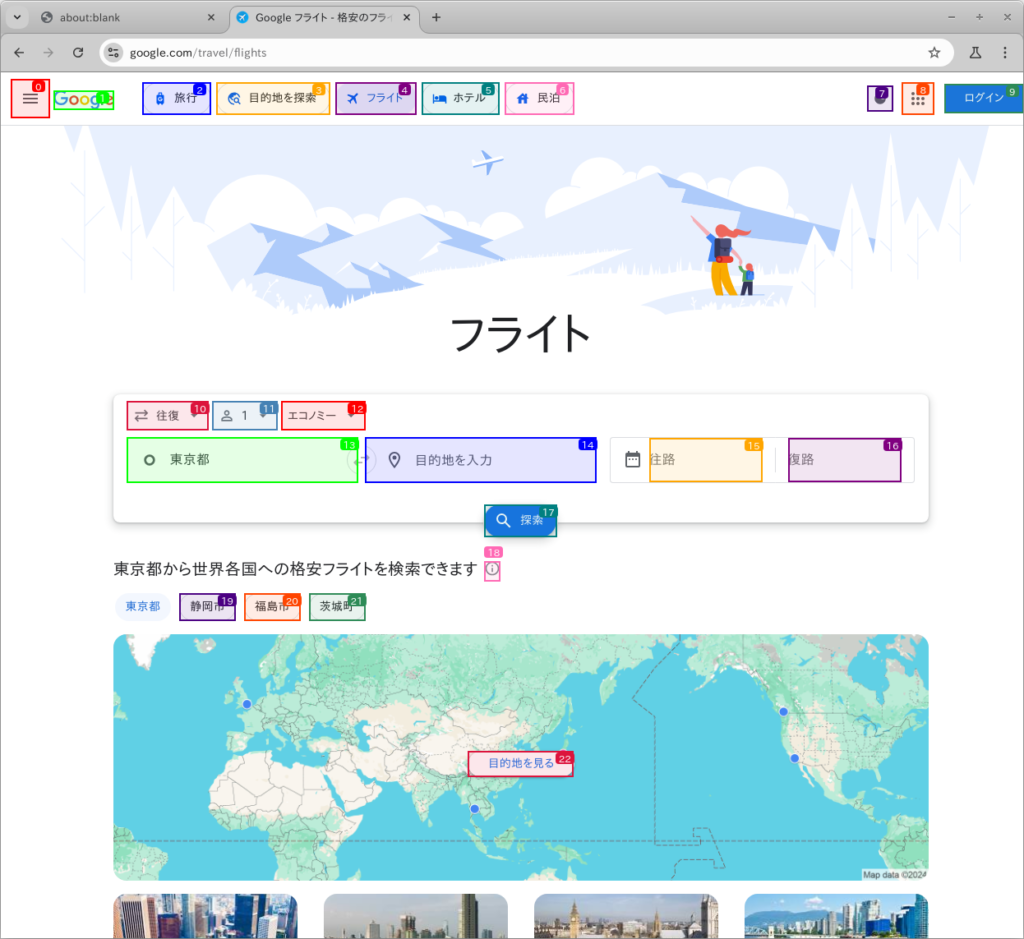Open the 目的地を探索 tab
The height and width of the screenshot is (939, 1024).
coord(273,98)
